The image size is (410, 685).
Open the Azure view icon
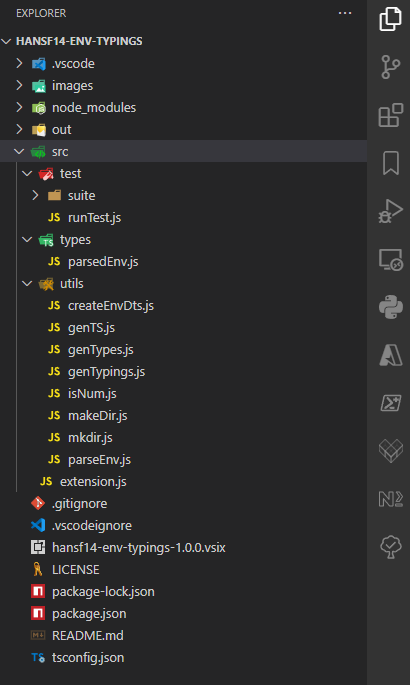click(x=390, y=355)
